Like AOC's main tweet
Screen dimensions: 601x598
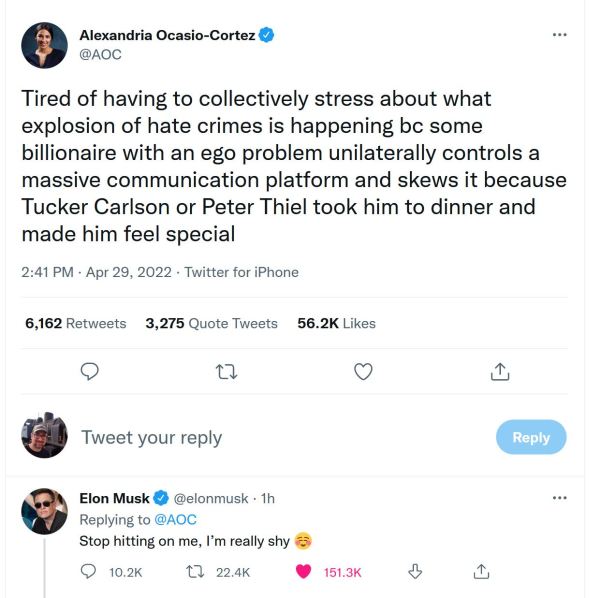pos(364,372)
